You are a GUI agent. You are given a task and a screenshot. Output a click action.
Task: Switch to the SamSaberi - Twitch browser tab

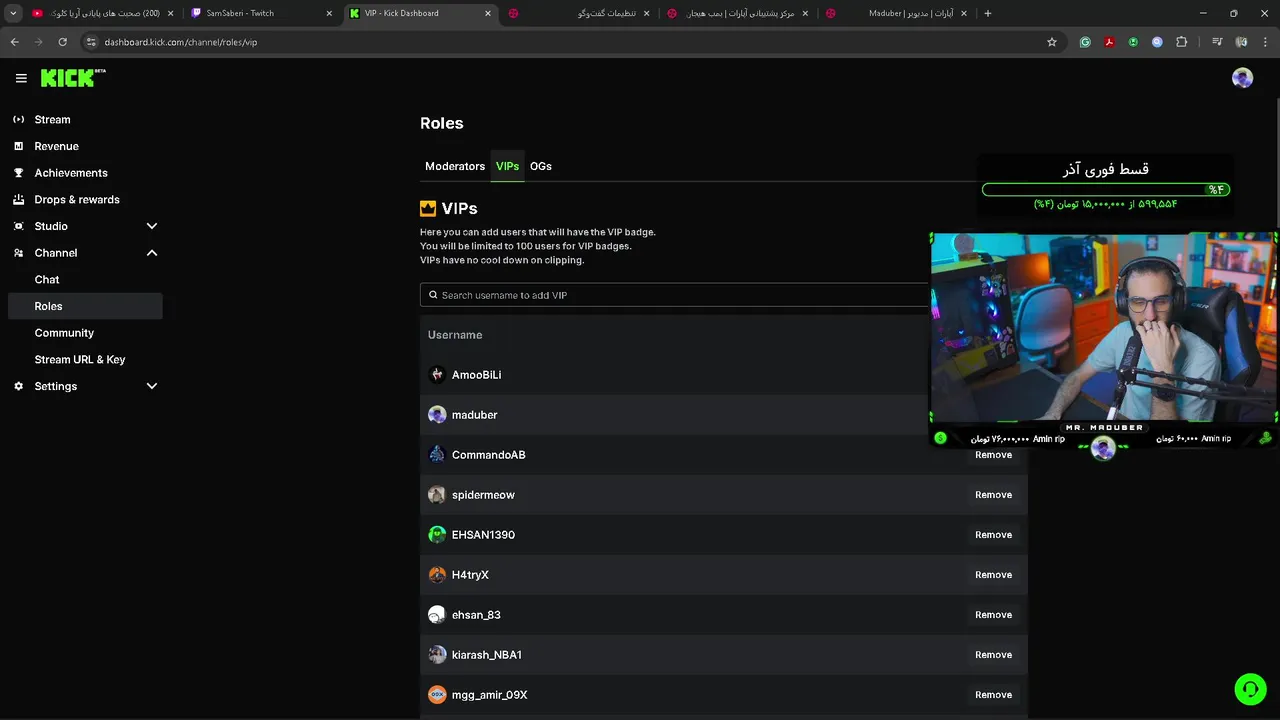point(262,13)
